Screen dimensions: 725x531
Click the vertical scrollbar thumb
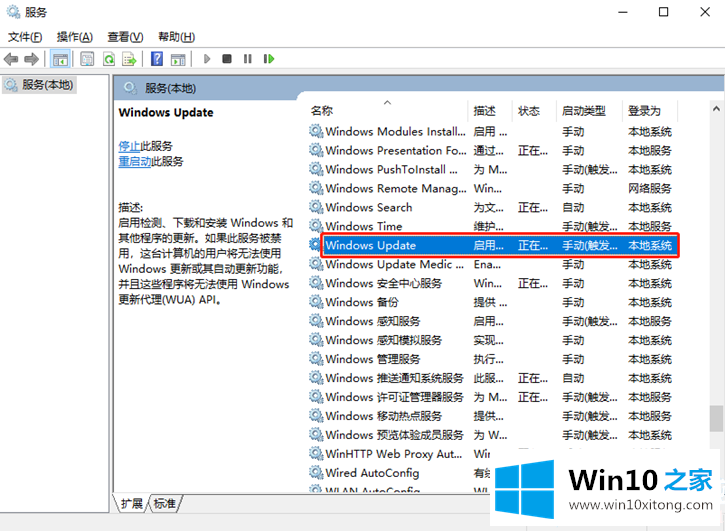716,419
